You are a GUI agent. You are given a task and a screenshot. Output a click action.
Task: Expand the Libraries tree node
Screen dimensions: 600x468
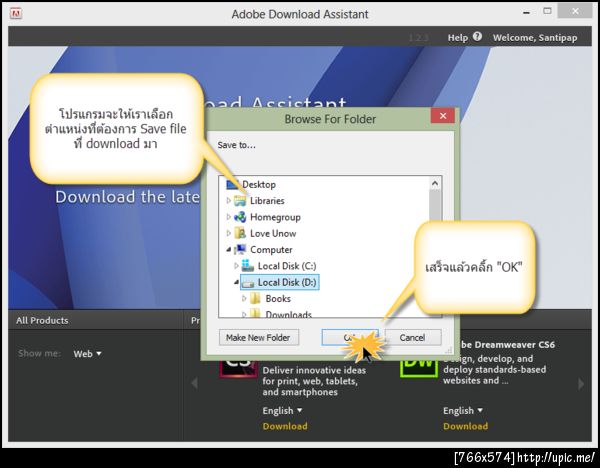click(228, 200)
